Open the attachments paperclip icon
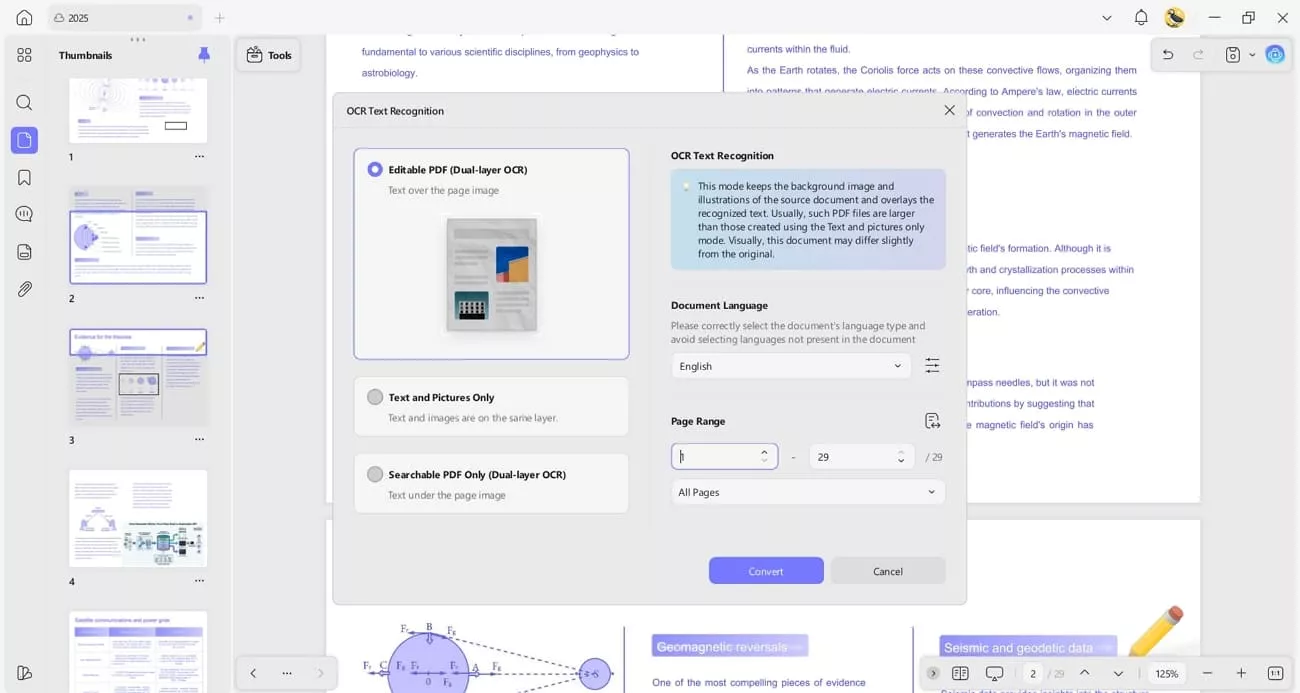The width and height of the screenshot is (1300, 693). coord(24,289)
